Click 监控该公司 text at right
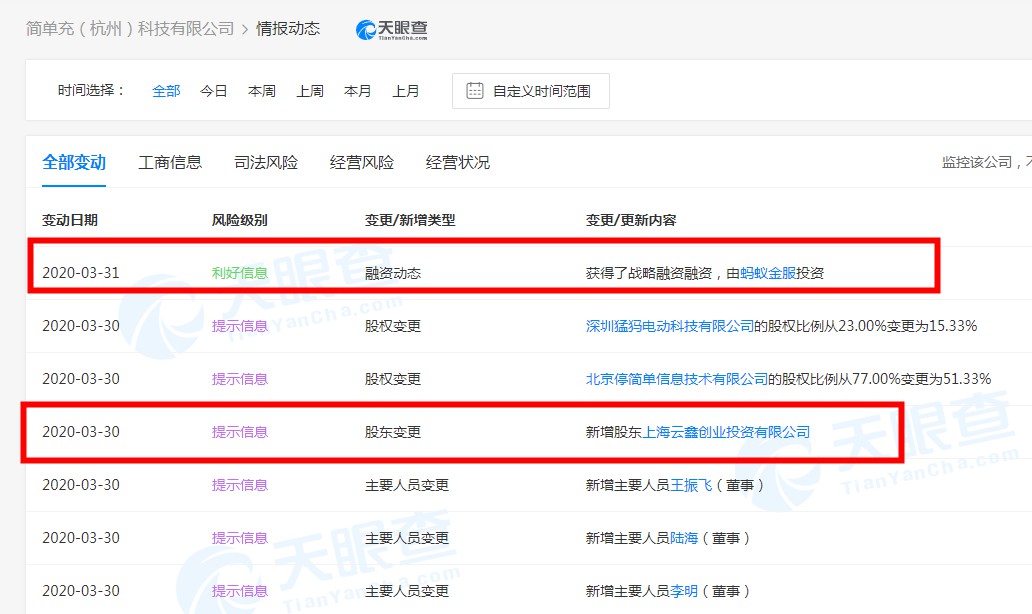Image resolution: width=1032 pixels, height=614 pixels. pos(977,163)
